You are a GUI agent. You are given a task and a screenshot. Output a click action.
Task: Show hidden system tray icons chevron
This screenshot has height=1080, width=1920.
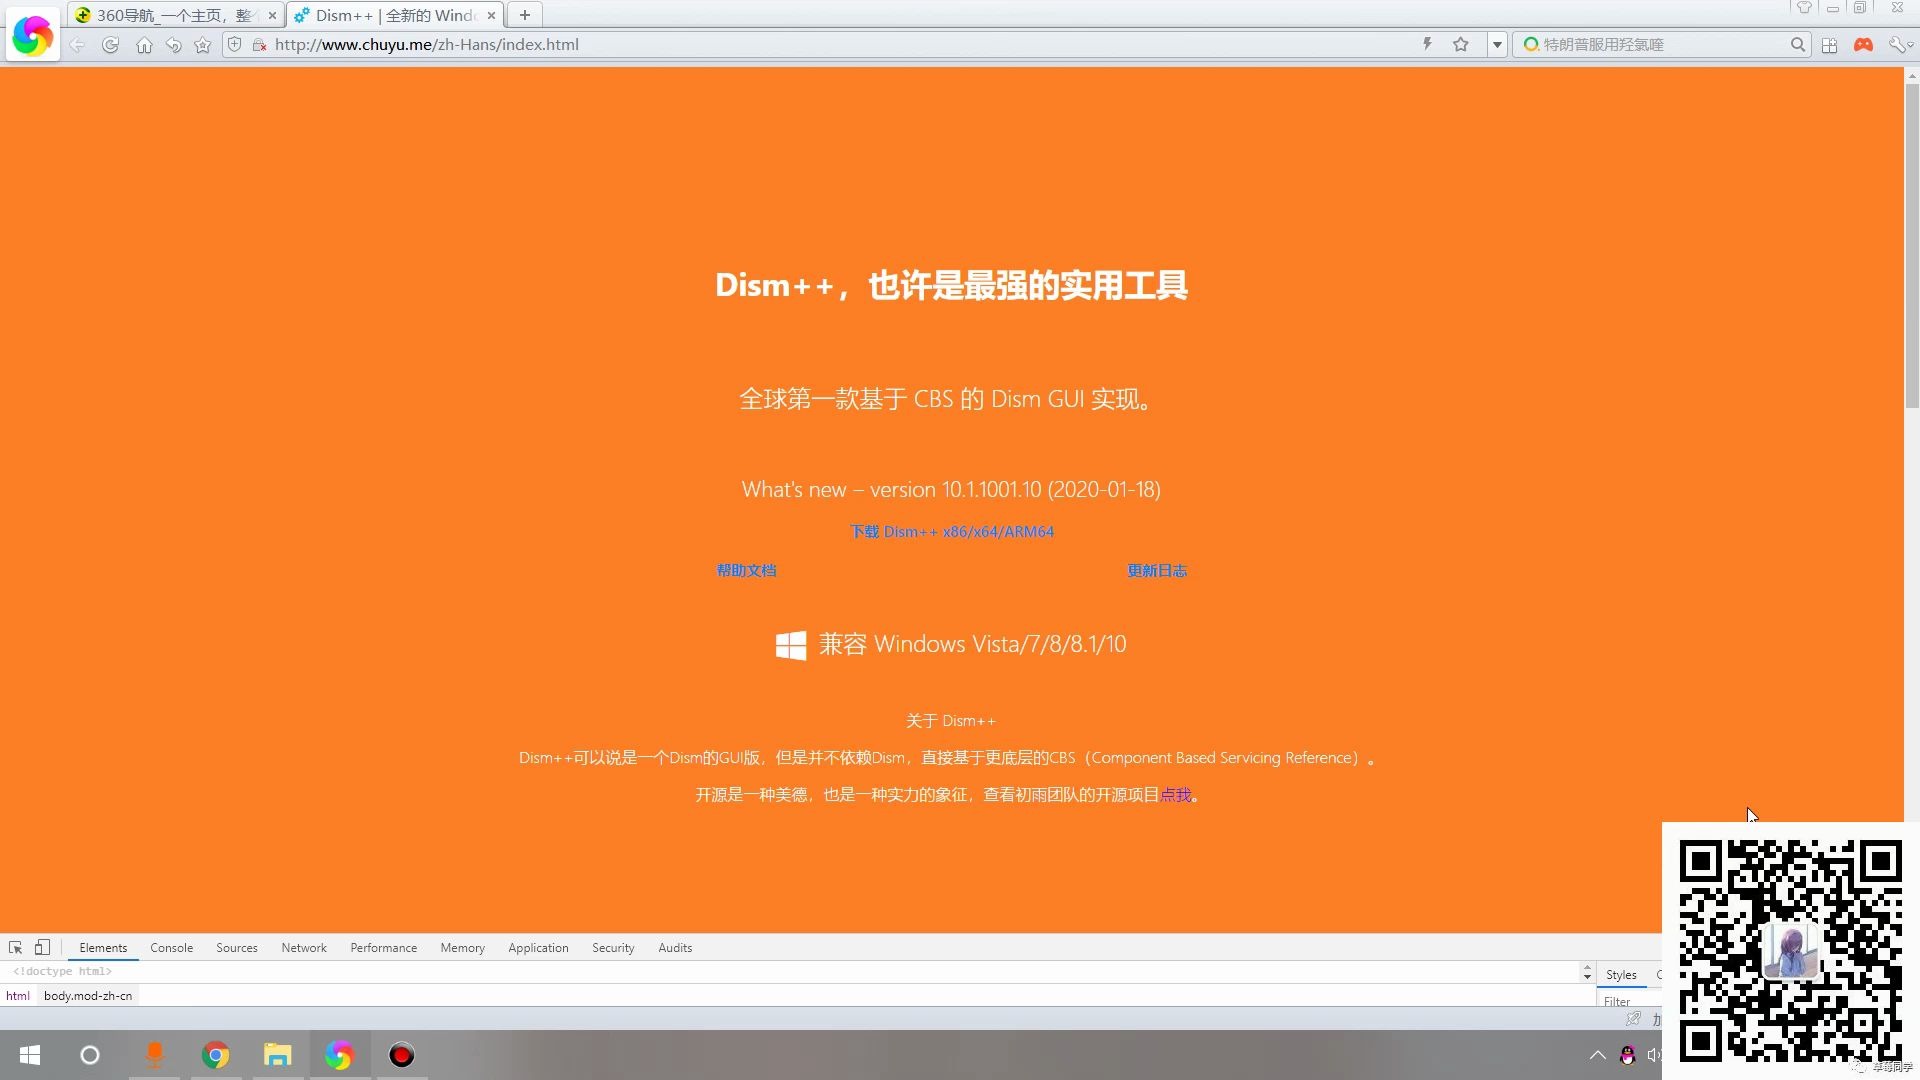[x=1597, y=1055]
